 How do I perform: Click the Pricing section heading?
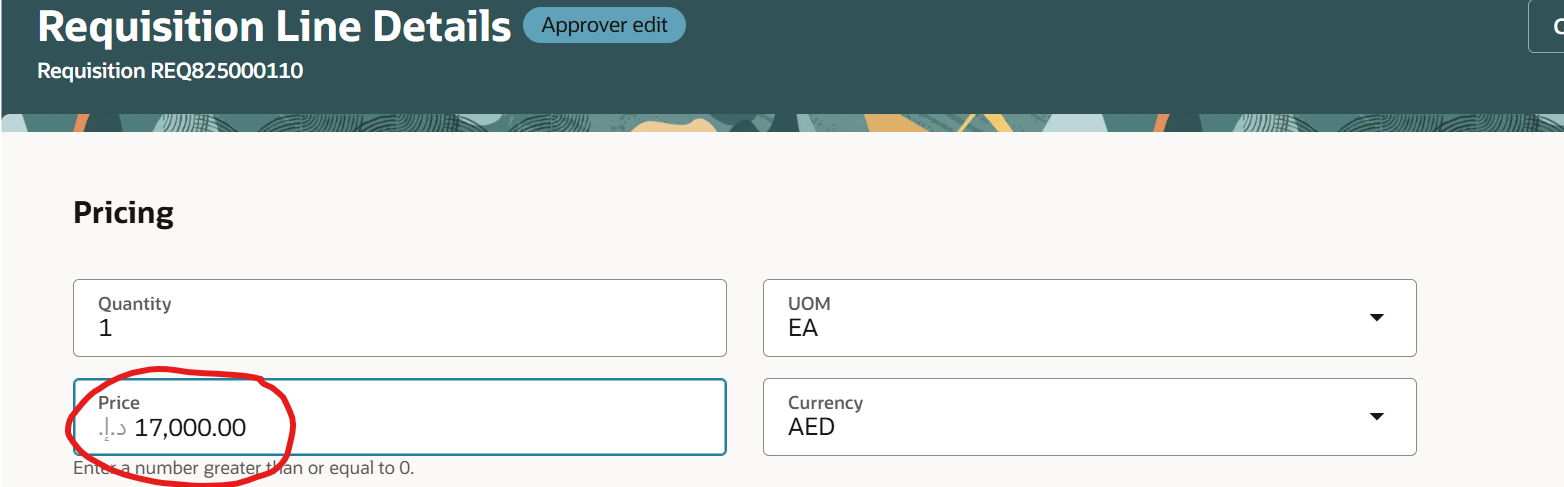click(124, 213)
